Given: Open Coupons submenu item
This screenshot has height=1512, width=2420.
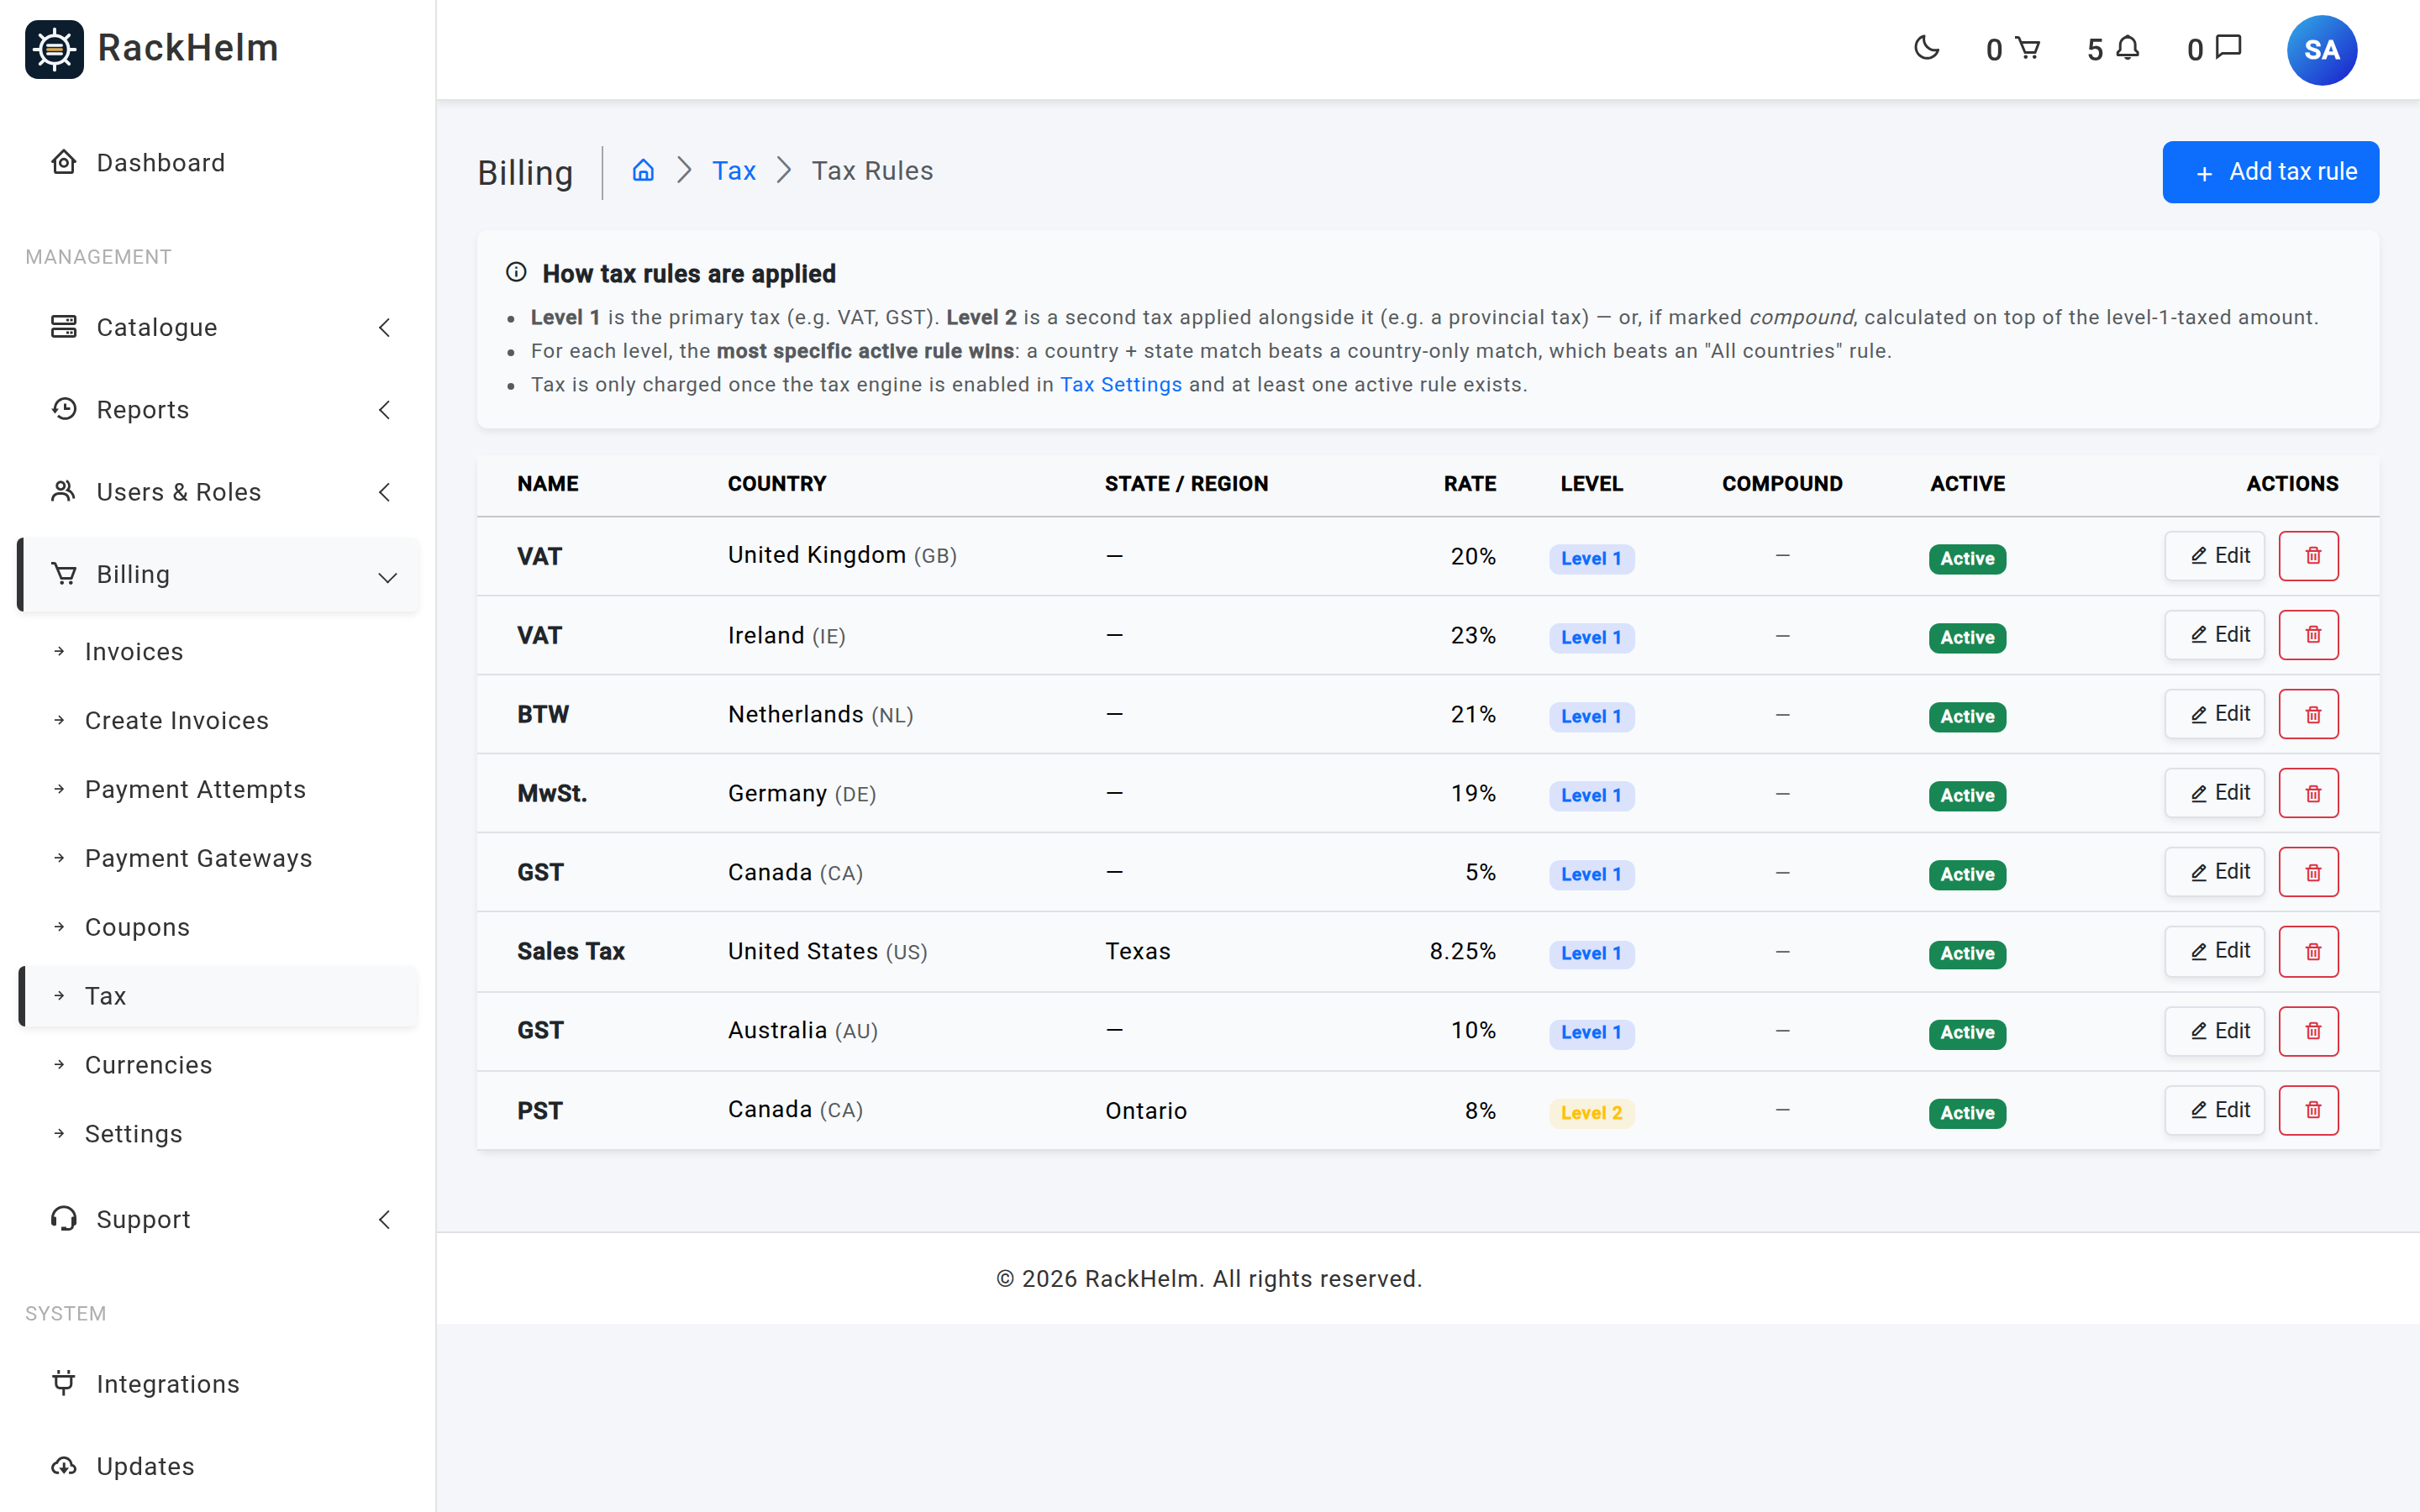Looking at the screenshot, I should (x=218, y=927).
